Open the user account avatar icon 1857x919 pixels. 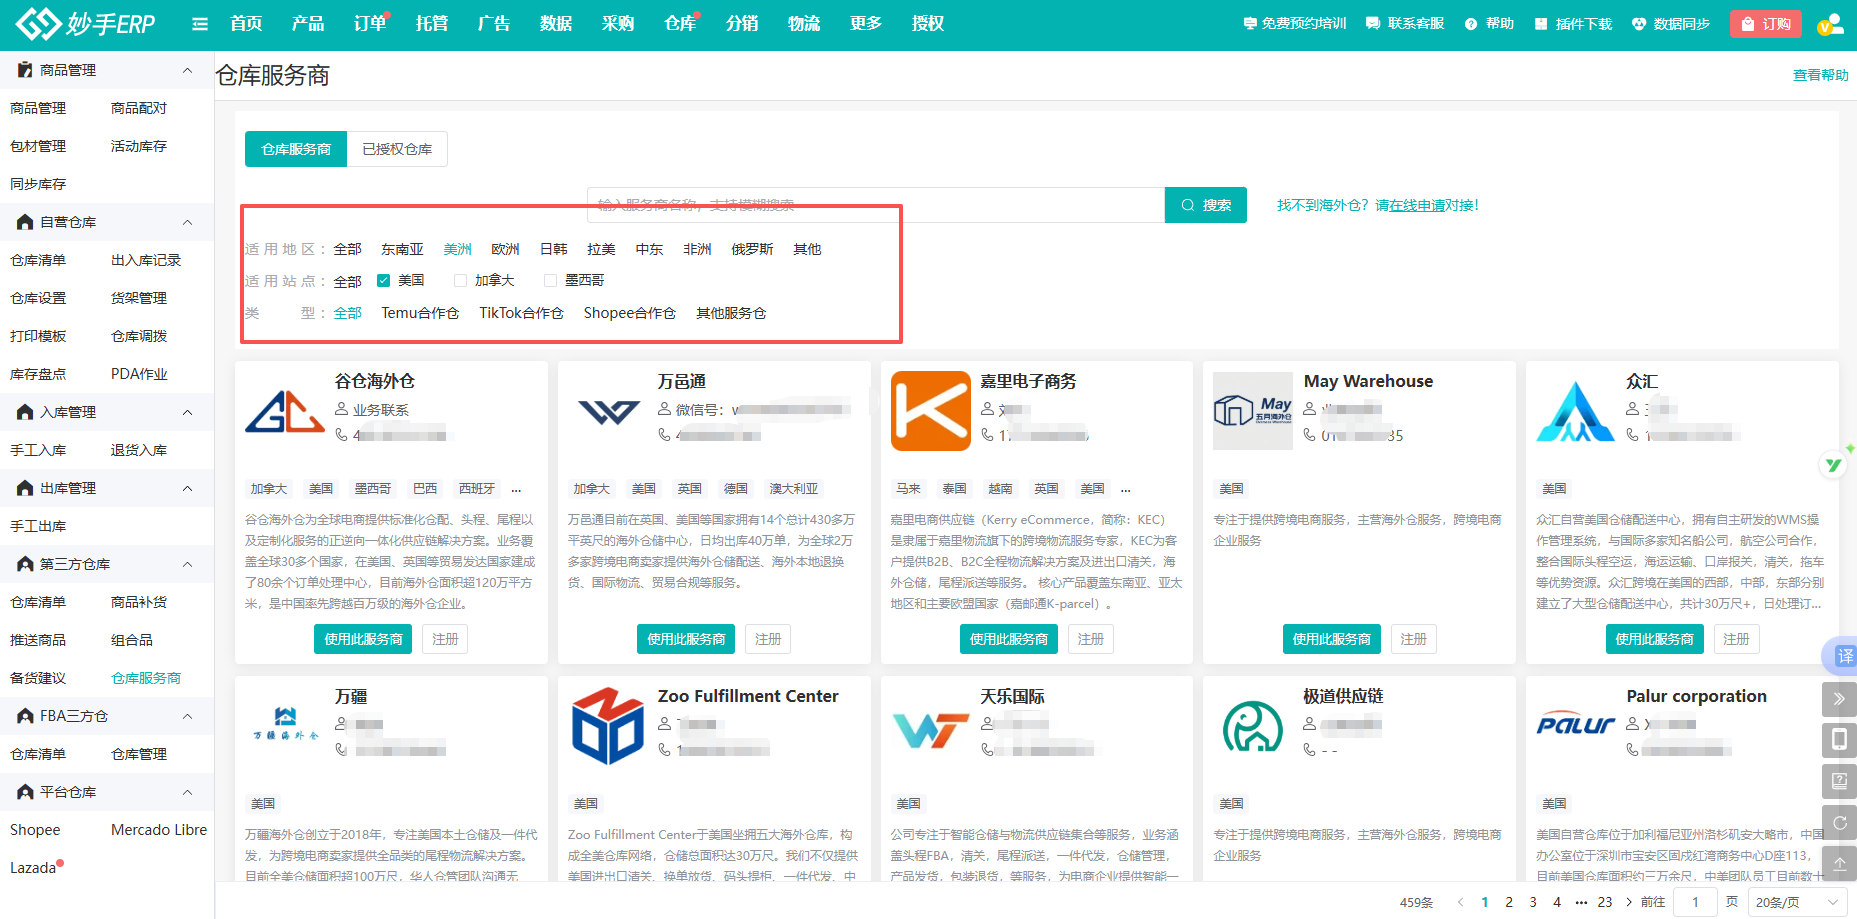(1829, 24)
